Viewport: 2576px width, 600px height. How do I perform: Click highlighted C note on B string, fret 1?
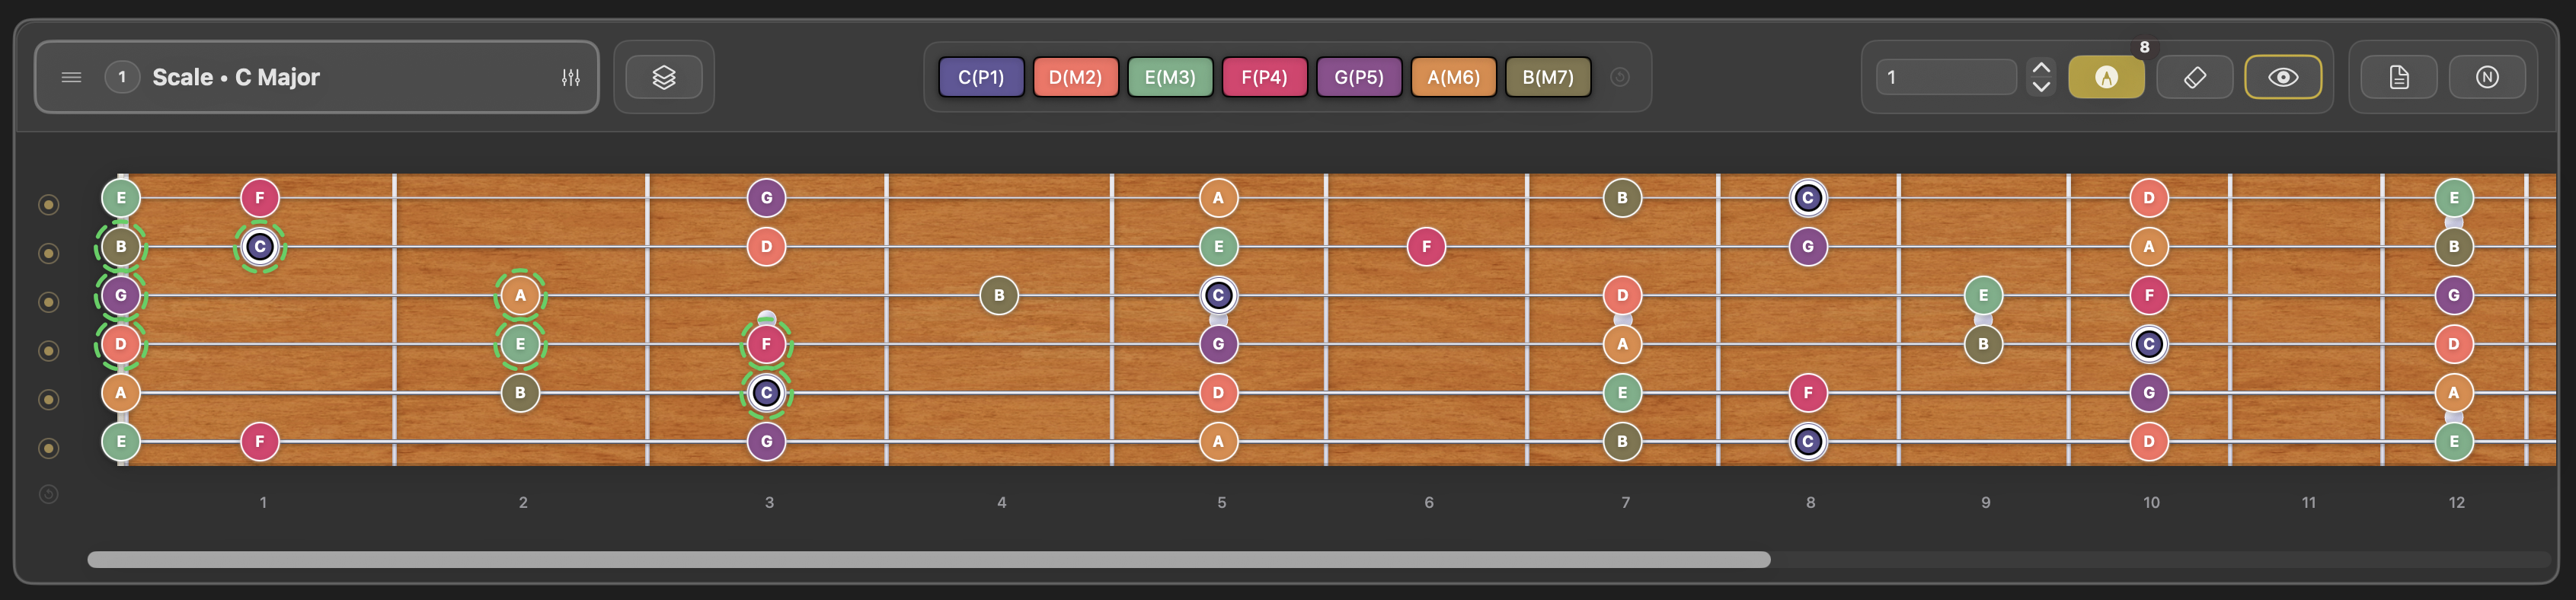point(260,246)
